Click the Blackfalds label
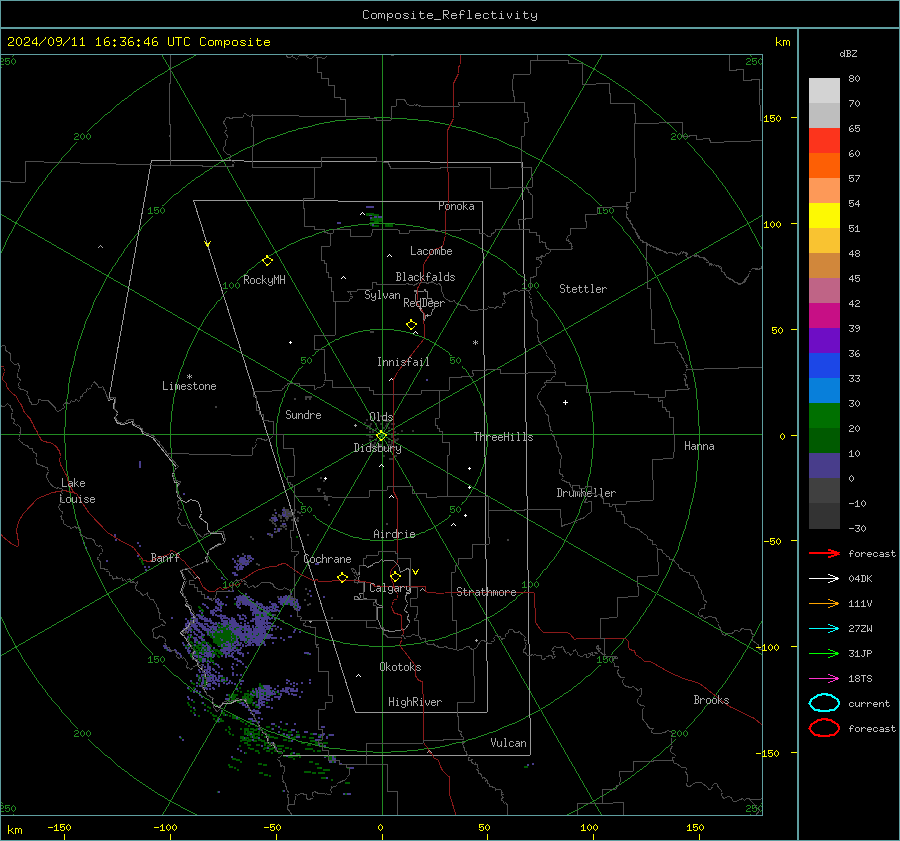The image size is (900, 841). click(425, 277)
